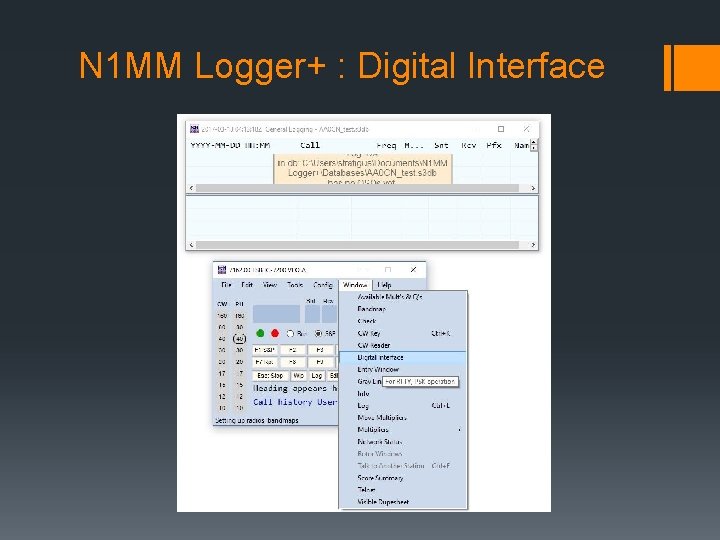Select the 15 band in the PH column
Viewport: 720px width, 540px height.
click(239, 385)
